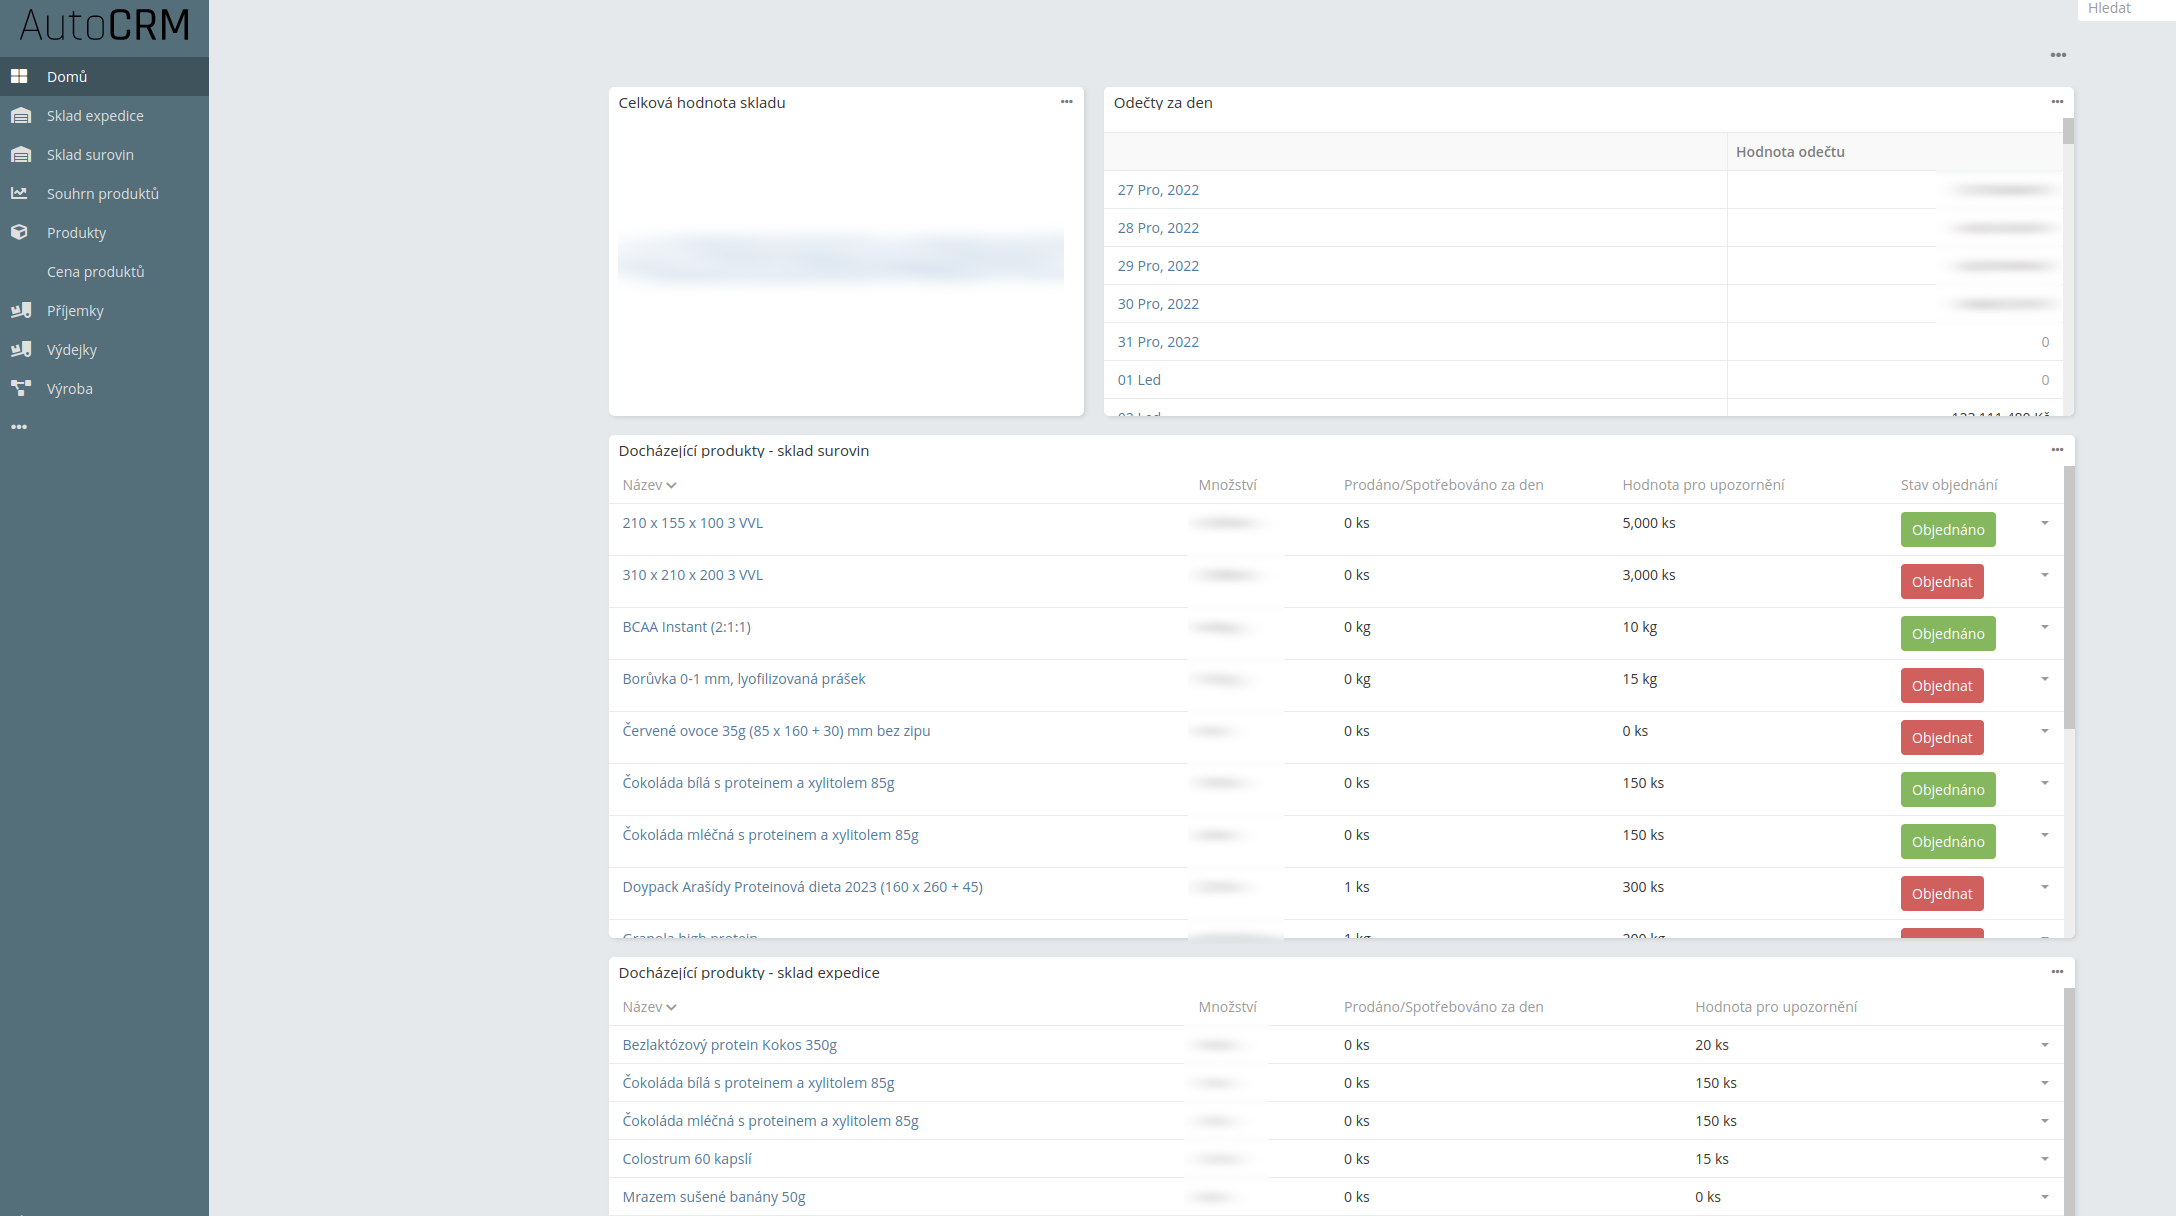Open Výdejky menu item
This screenshot has height=1216, width=2176.
(x=72, y=350)
